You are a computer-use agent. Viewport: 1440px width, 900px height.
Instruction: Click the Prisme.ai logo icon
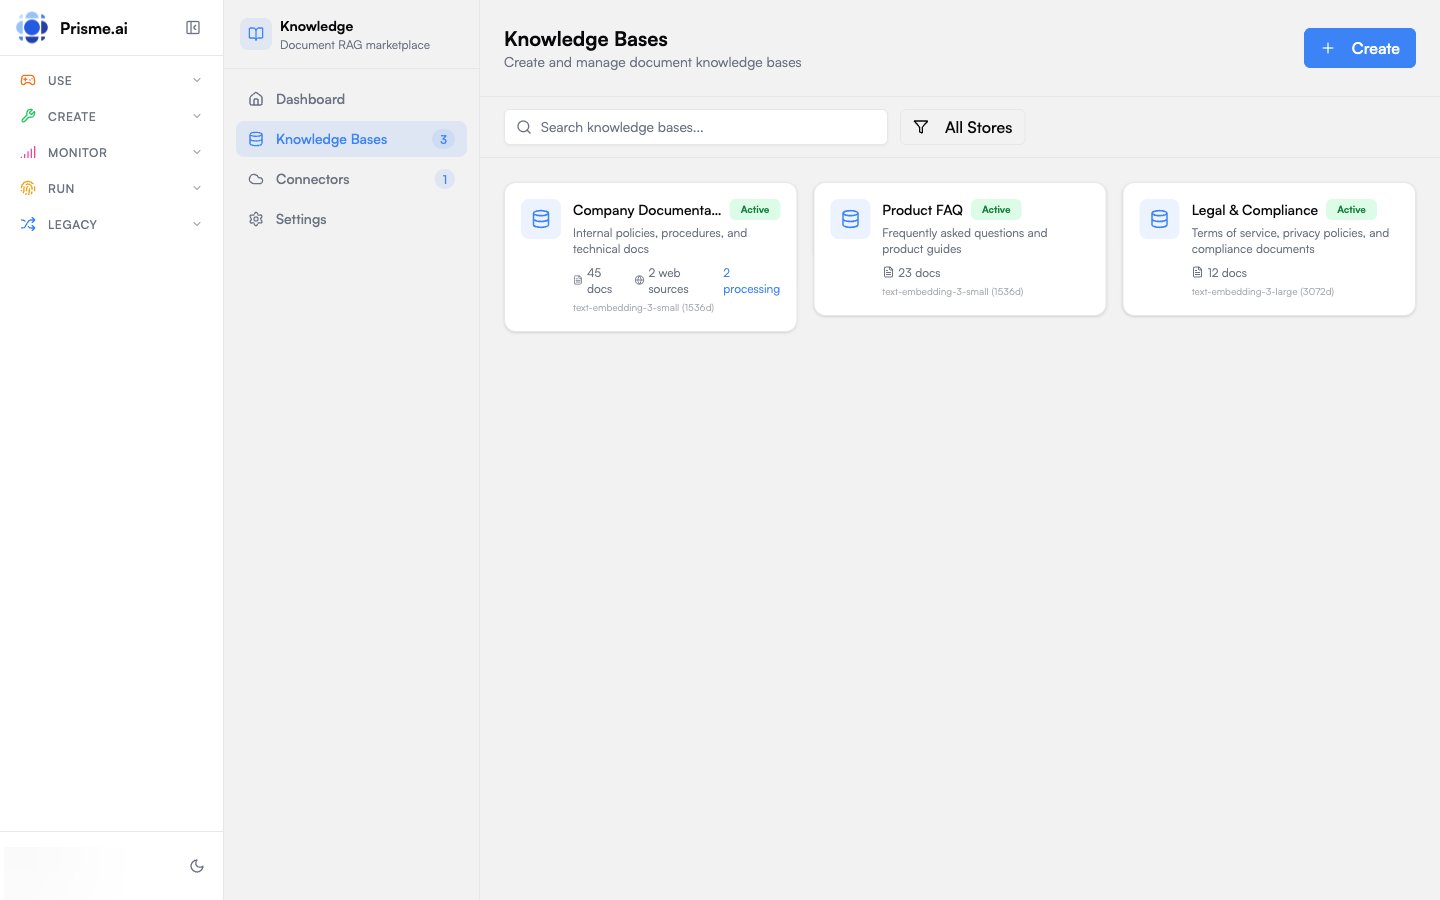[x=32, y=28]
